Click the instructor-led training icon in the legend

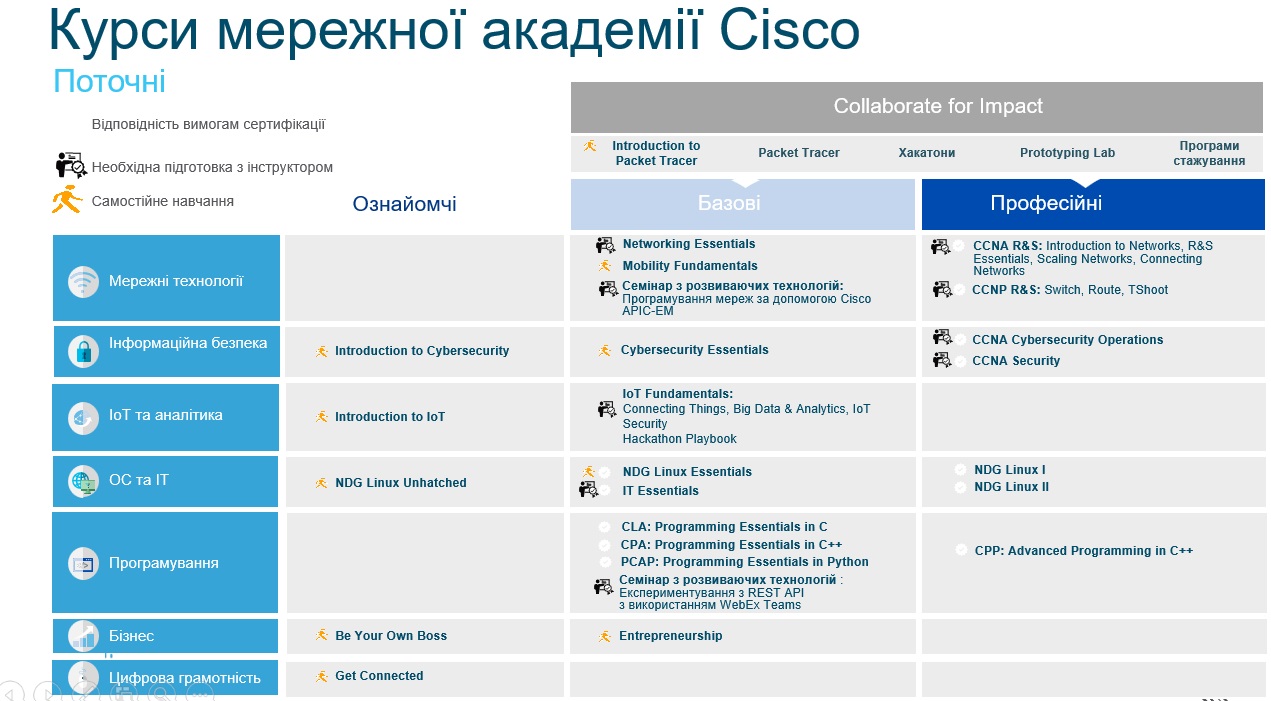pyautogui.click(x=71, y=165)
